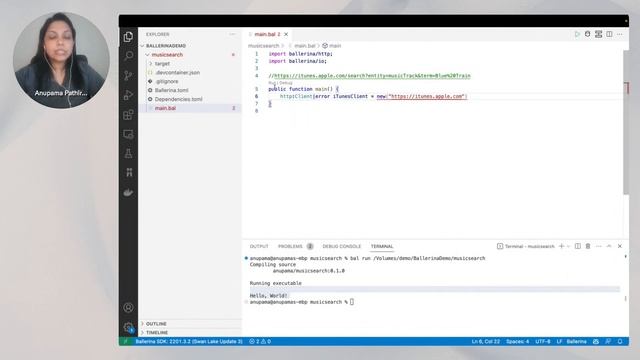Split the terminal pane
640x360 pixels.
click(x=578, y=246)
